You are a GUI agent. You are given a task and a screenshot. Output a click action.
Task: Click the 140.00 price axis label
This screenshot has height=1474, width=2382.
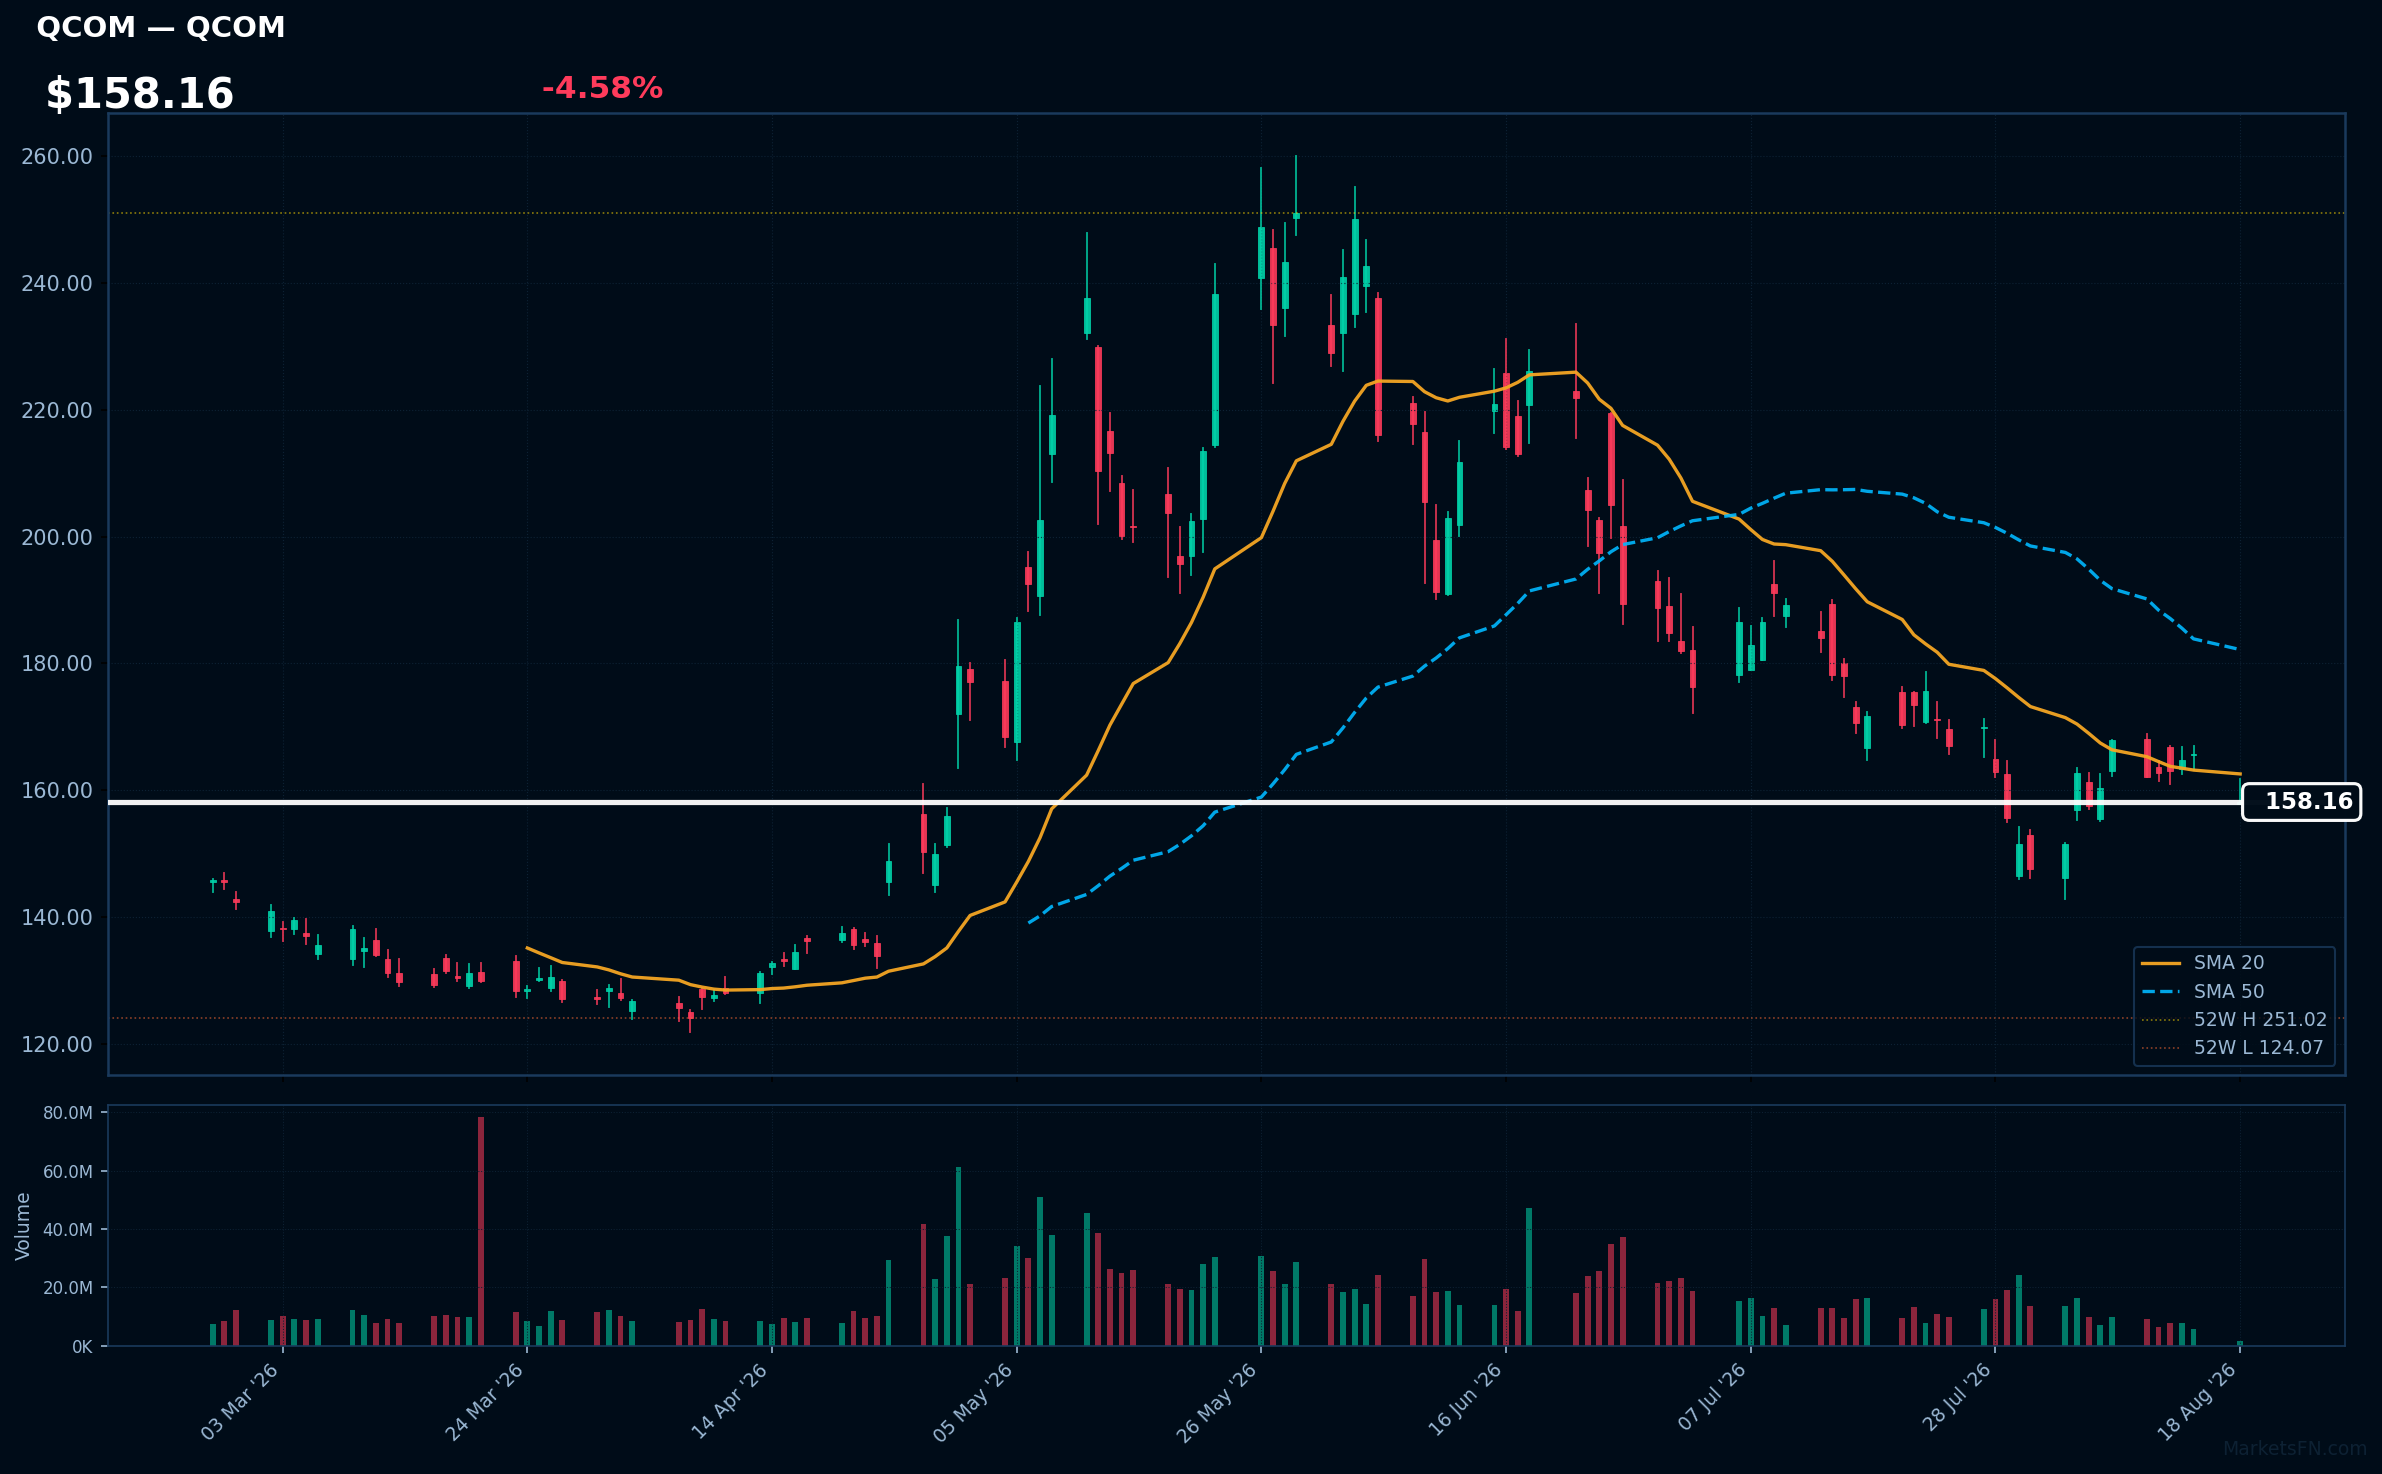(57, 918)
